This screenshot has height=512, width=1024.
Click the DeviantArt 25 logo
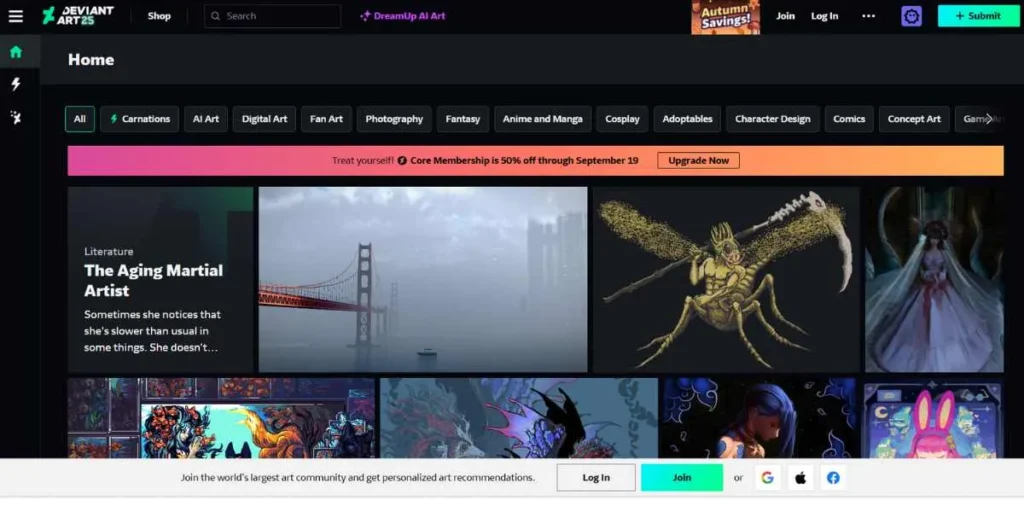click(78, 16)
